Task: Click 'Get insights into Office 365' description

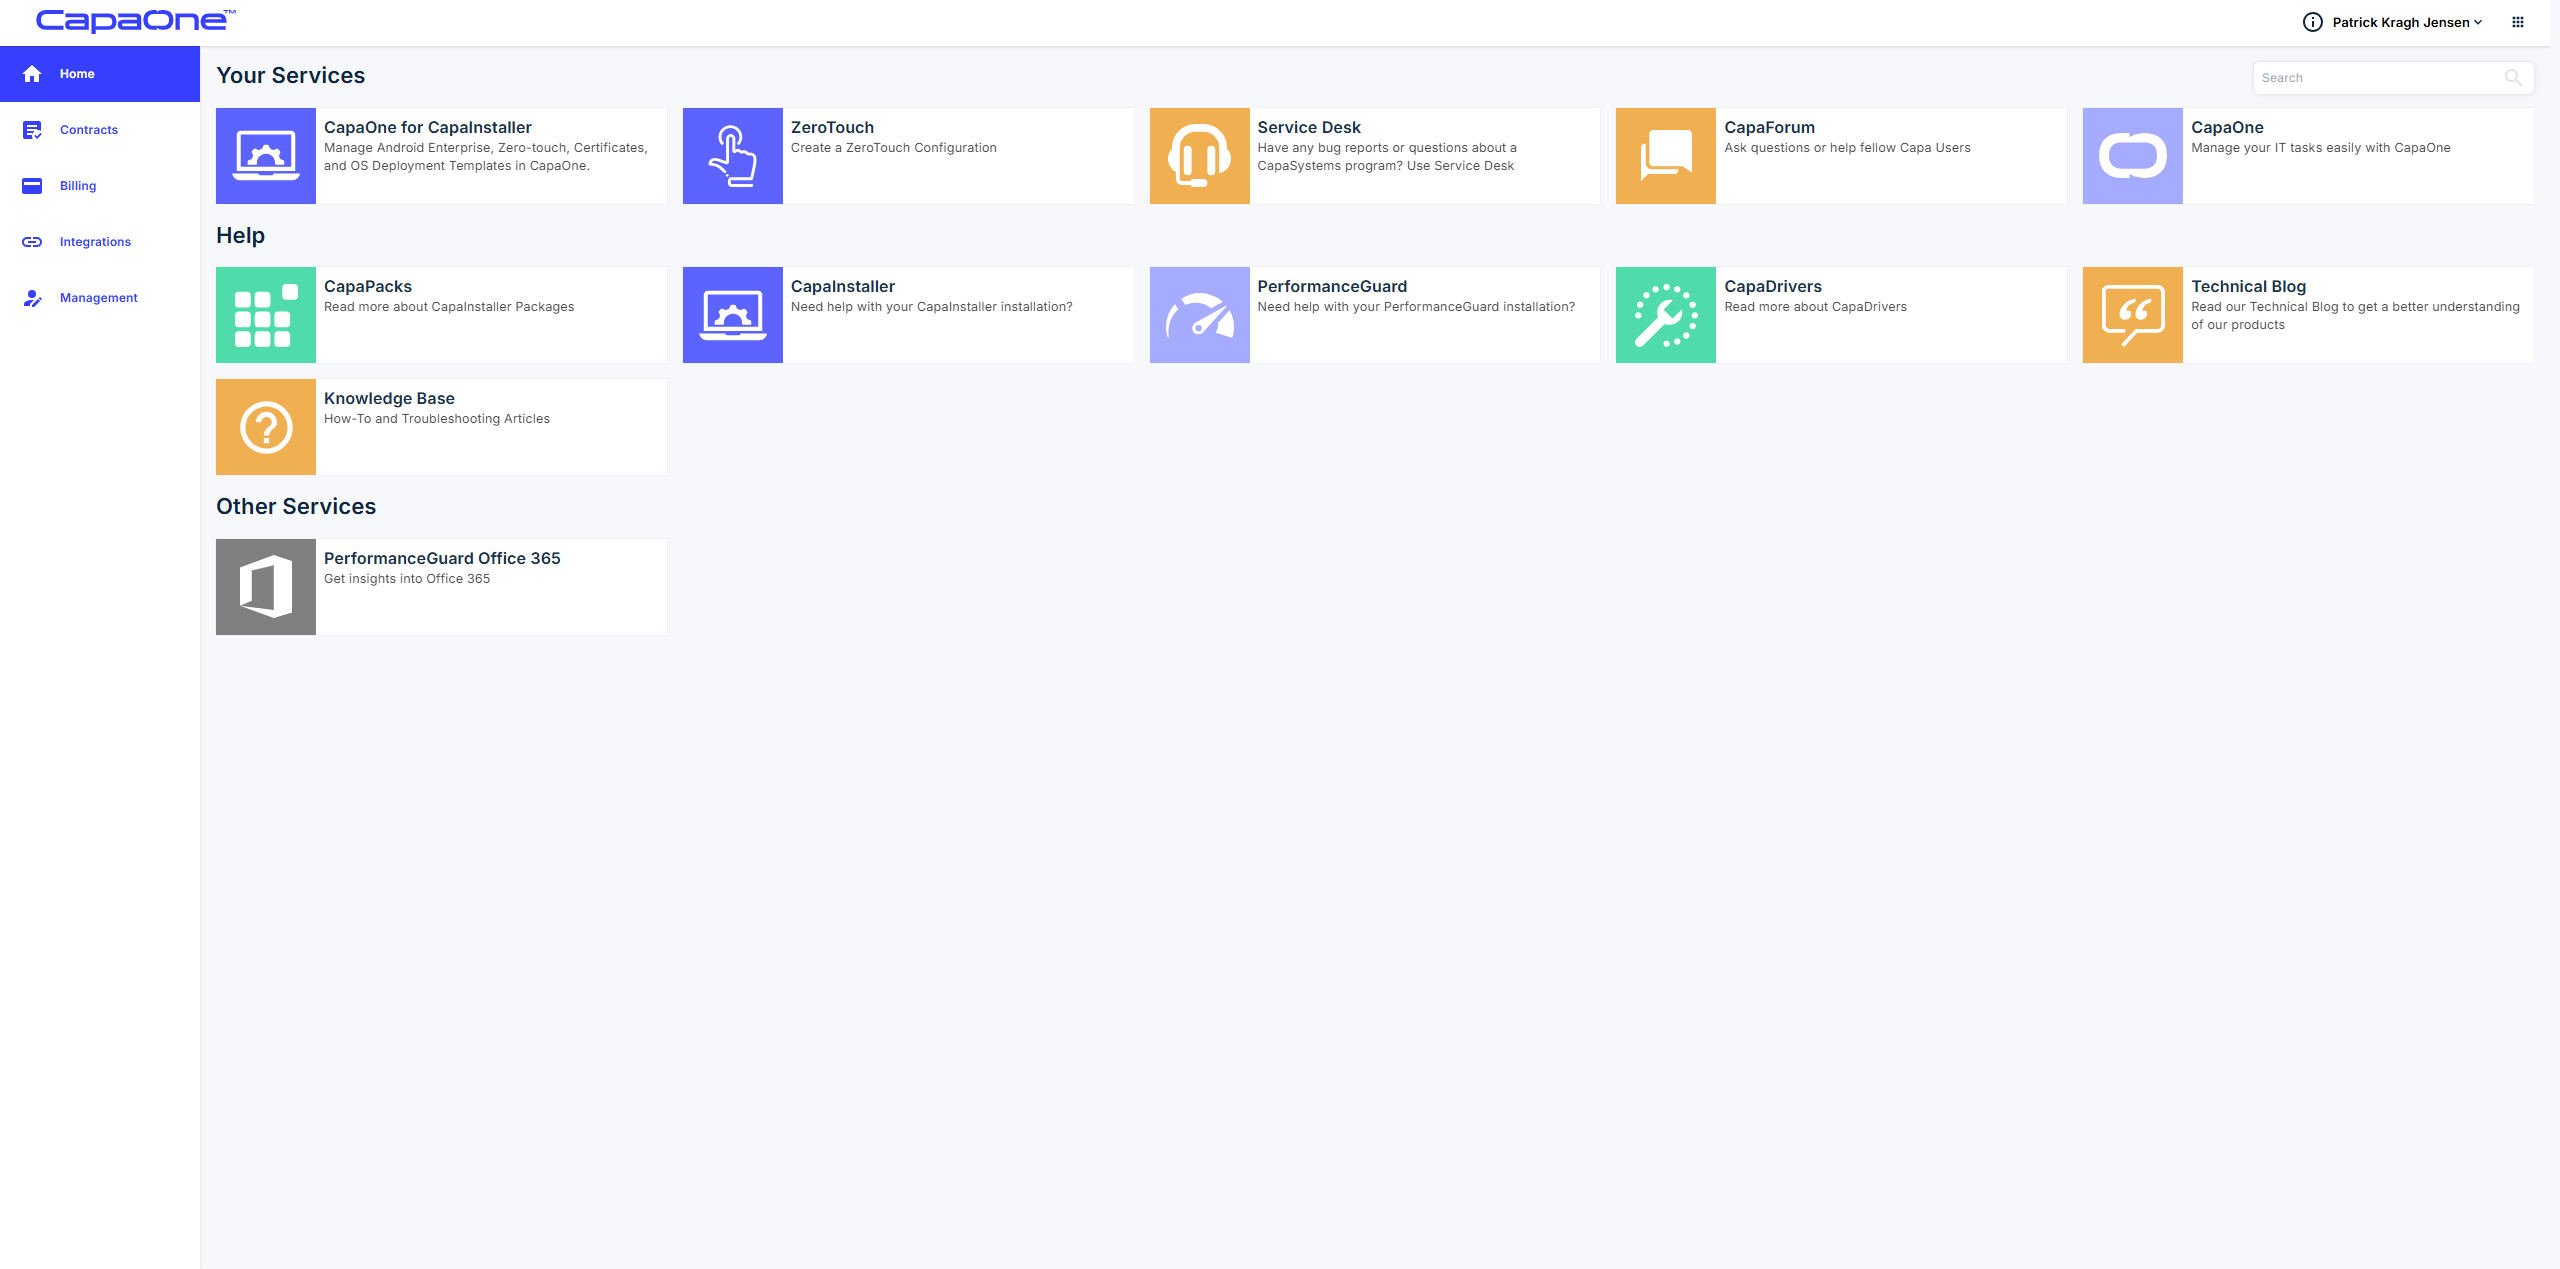Action: [407, 579]
